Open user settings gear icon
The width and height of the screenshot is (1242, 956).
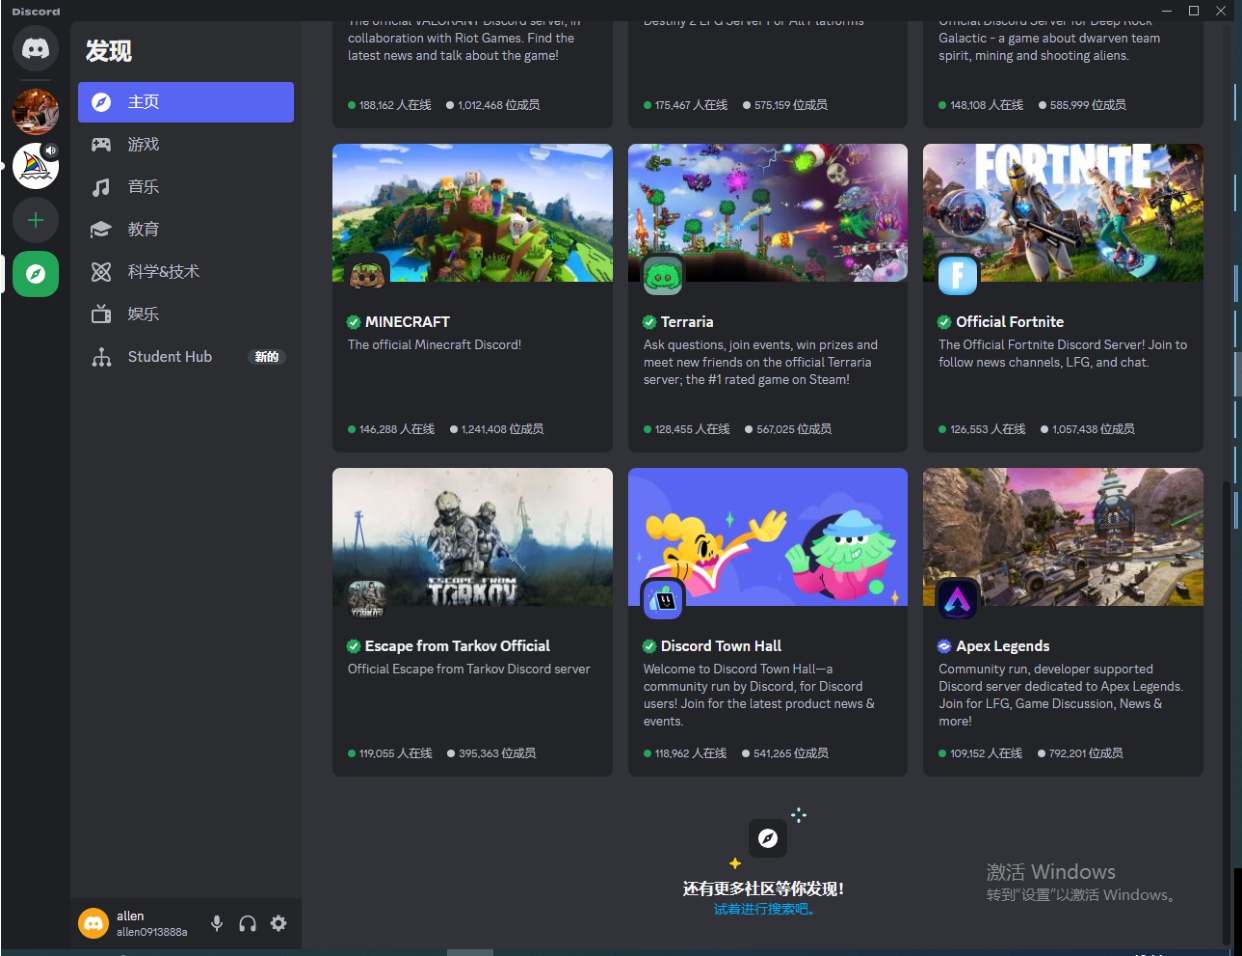click(279, 923)
